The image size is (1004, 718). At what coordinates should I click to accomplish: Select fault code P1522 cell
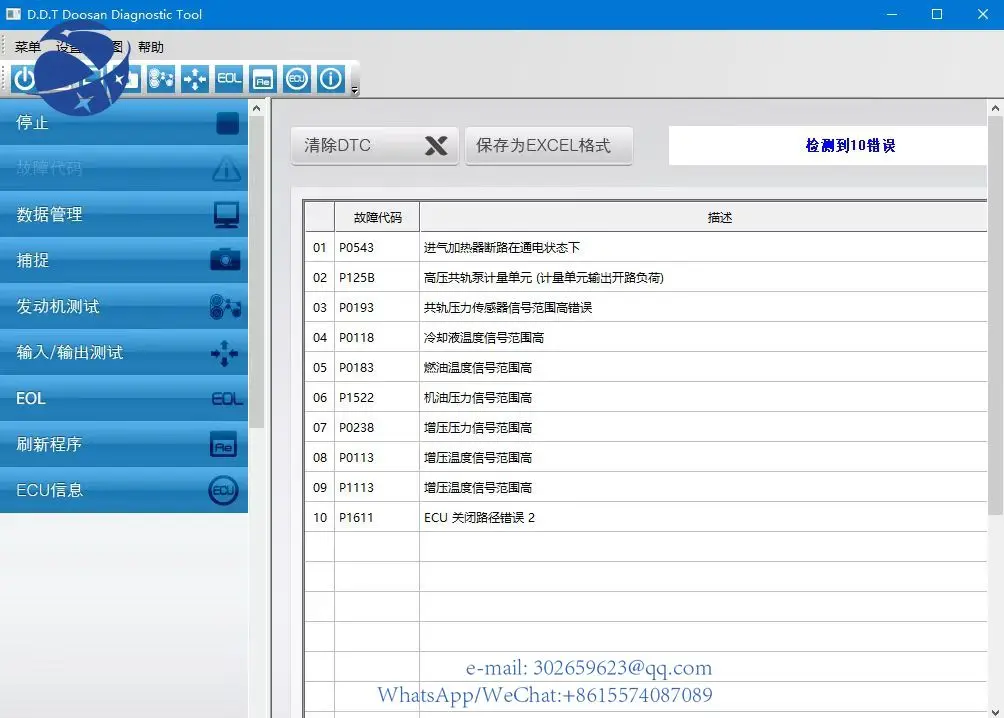tap(377, 398)
